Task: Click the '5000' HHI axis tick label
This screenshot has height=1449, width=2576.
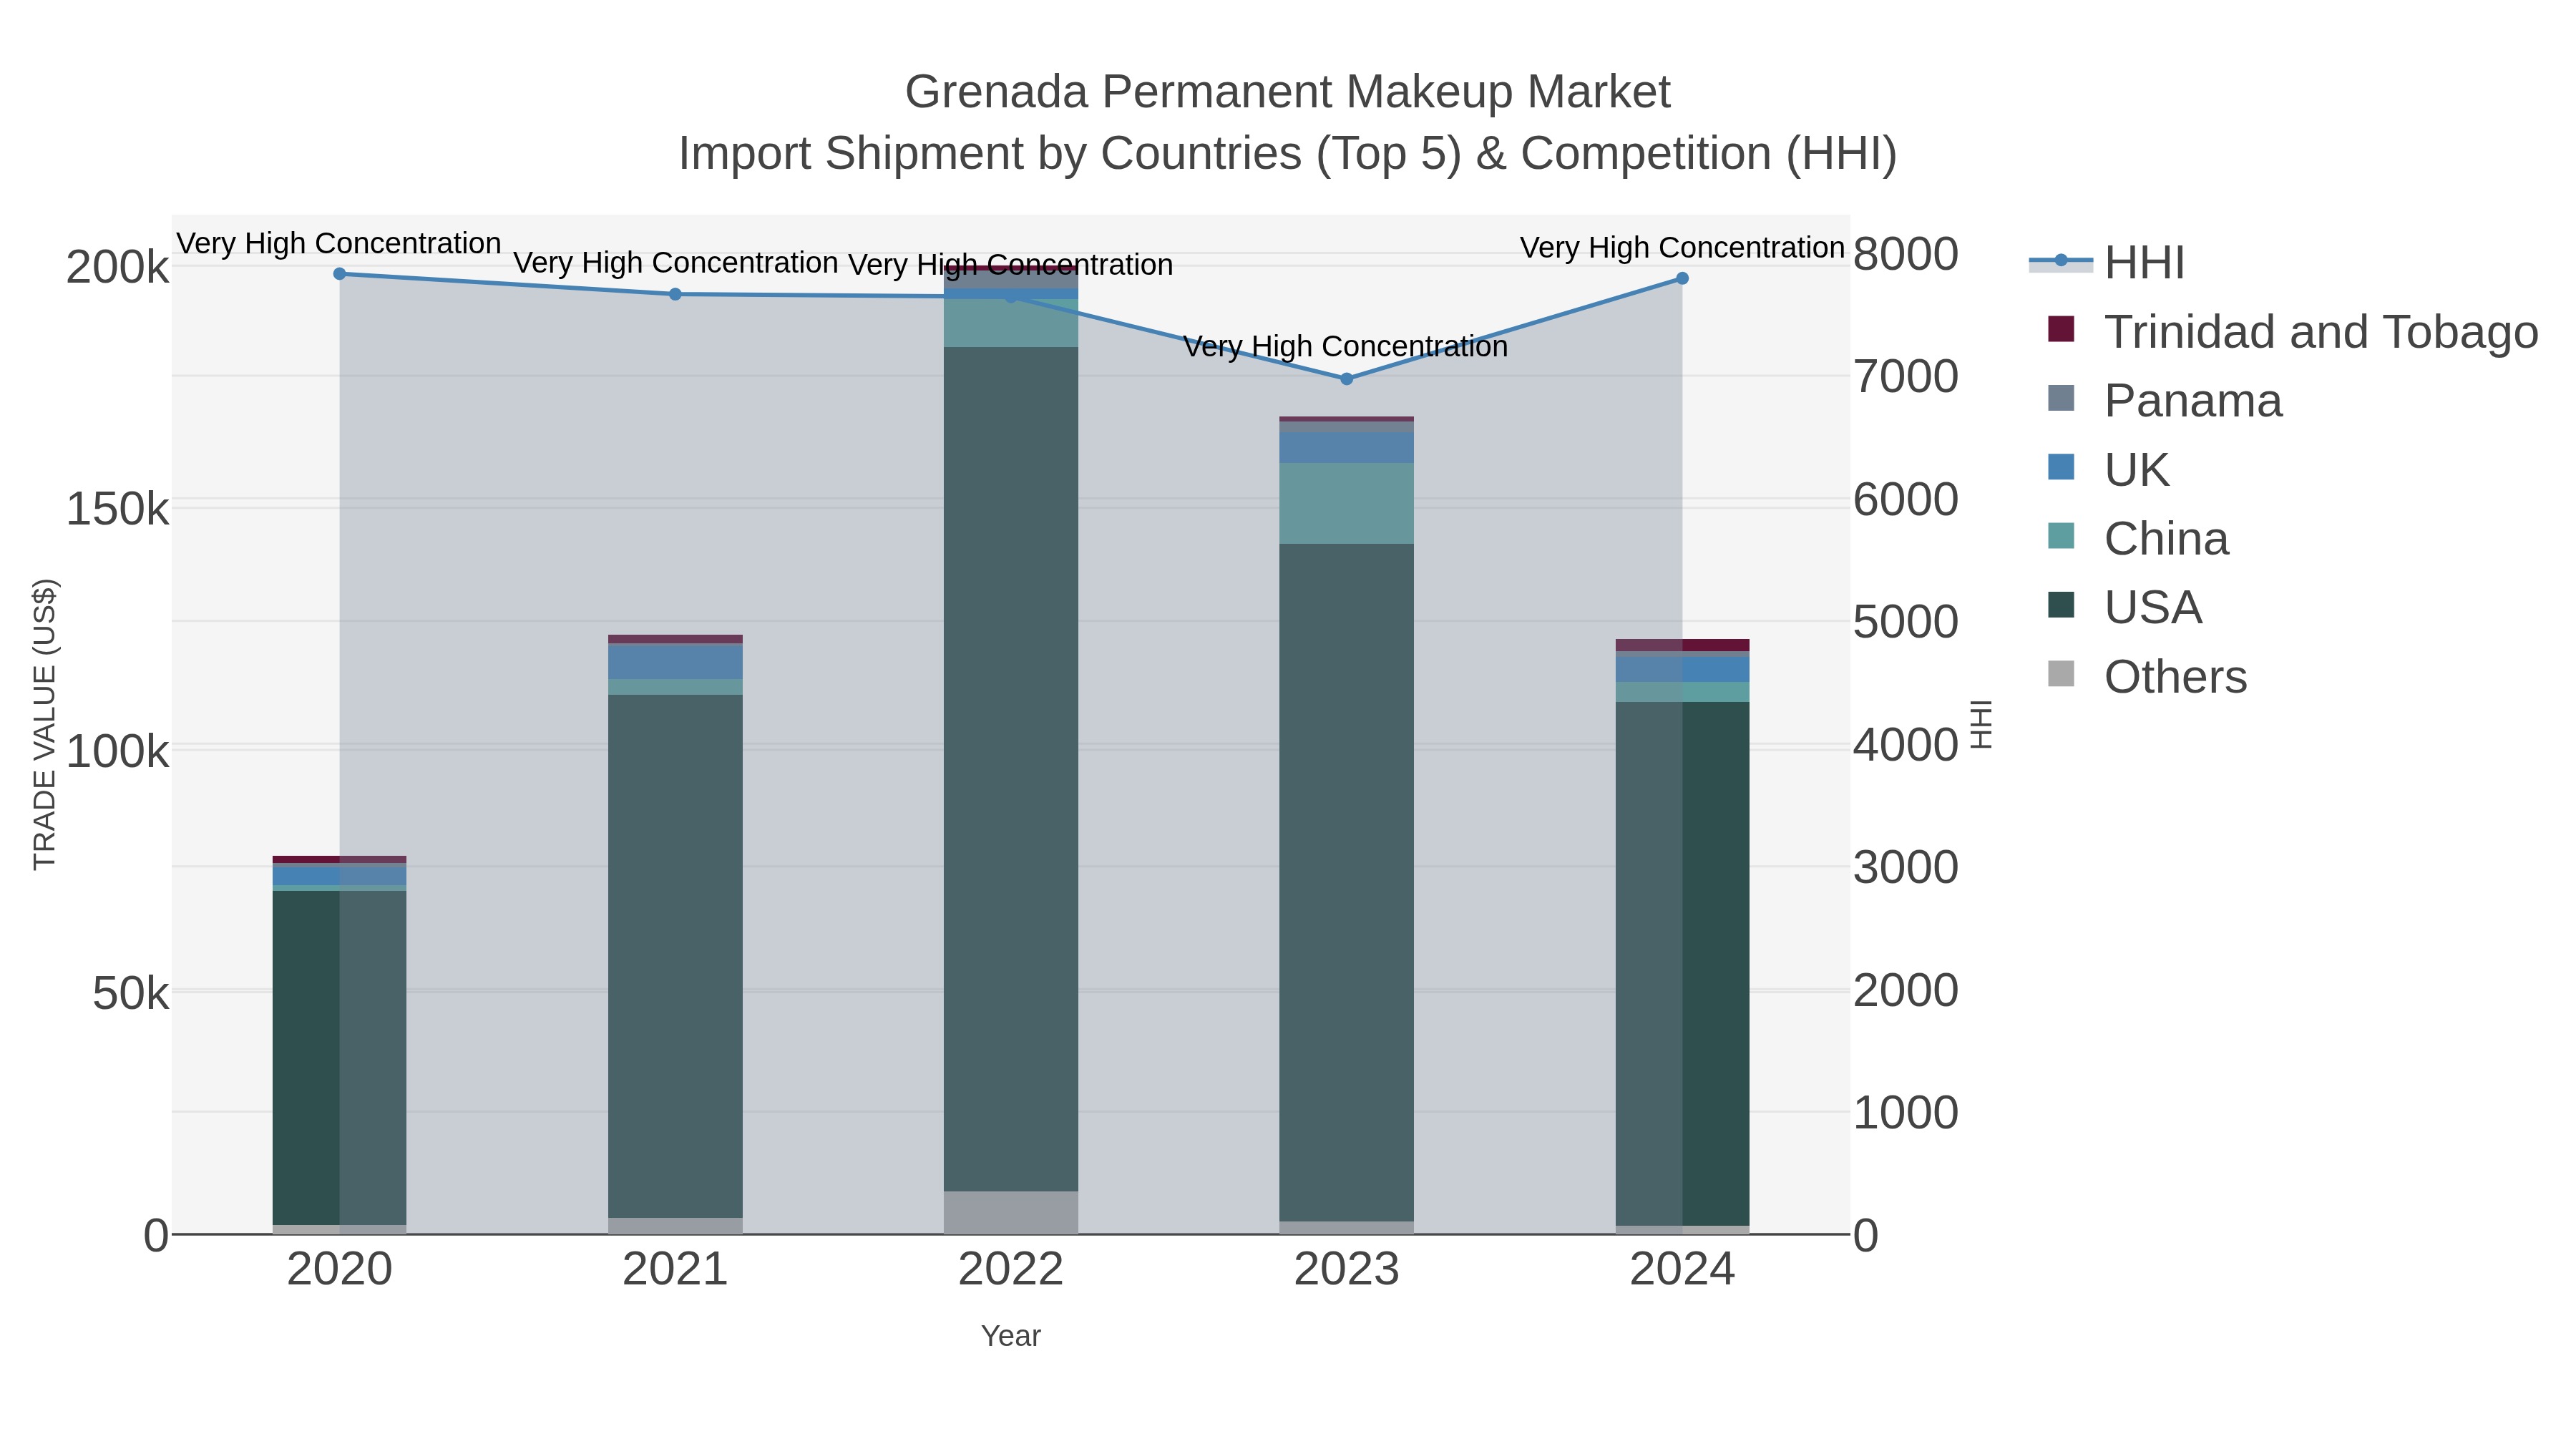Action: click(1906, 622)
